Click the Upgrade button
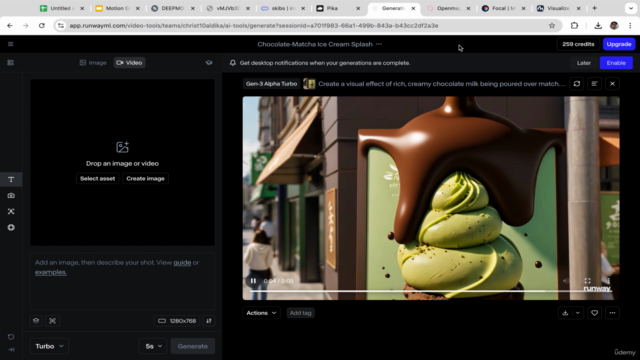This screenshot has width=640, height=360. pos(619,44)
